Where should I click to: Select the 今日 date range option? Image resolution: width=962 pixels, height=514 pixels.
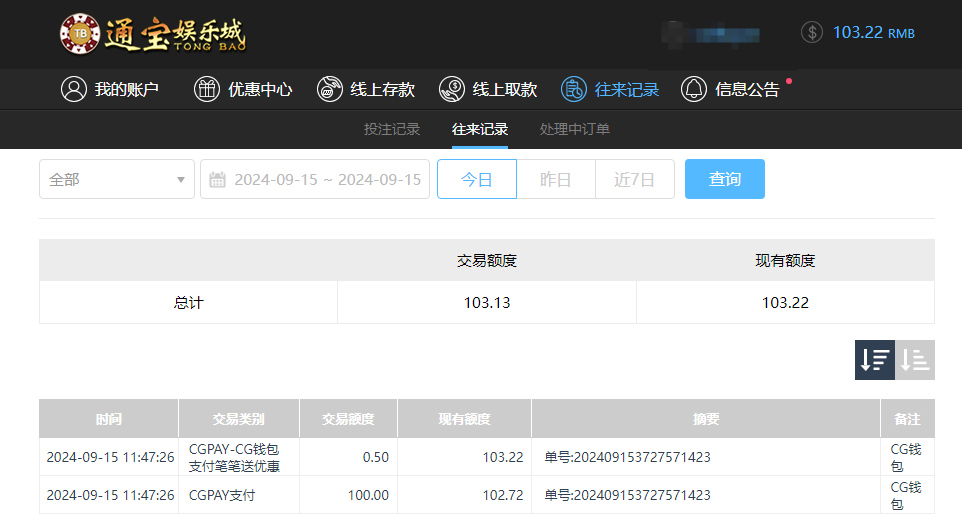pyautogui.click(x=477, y=180)
